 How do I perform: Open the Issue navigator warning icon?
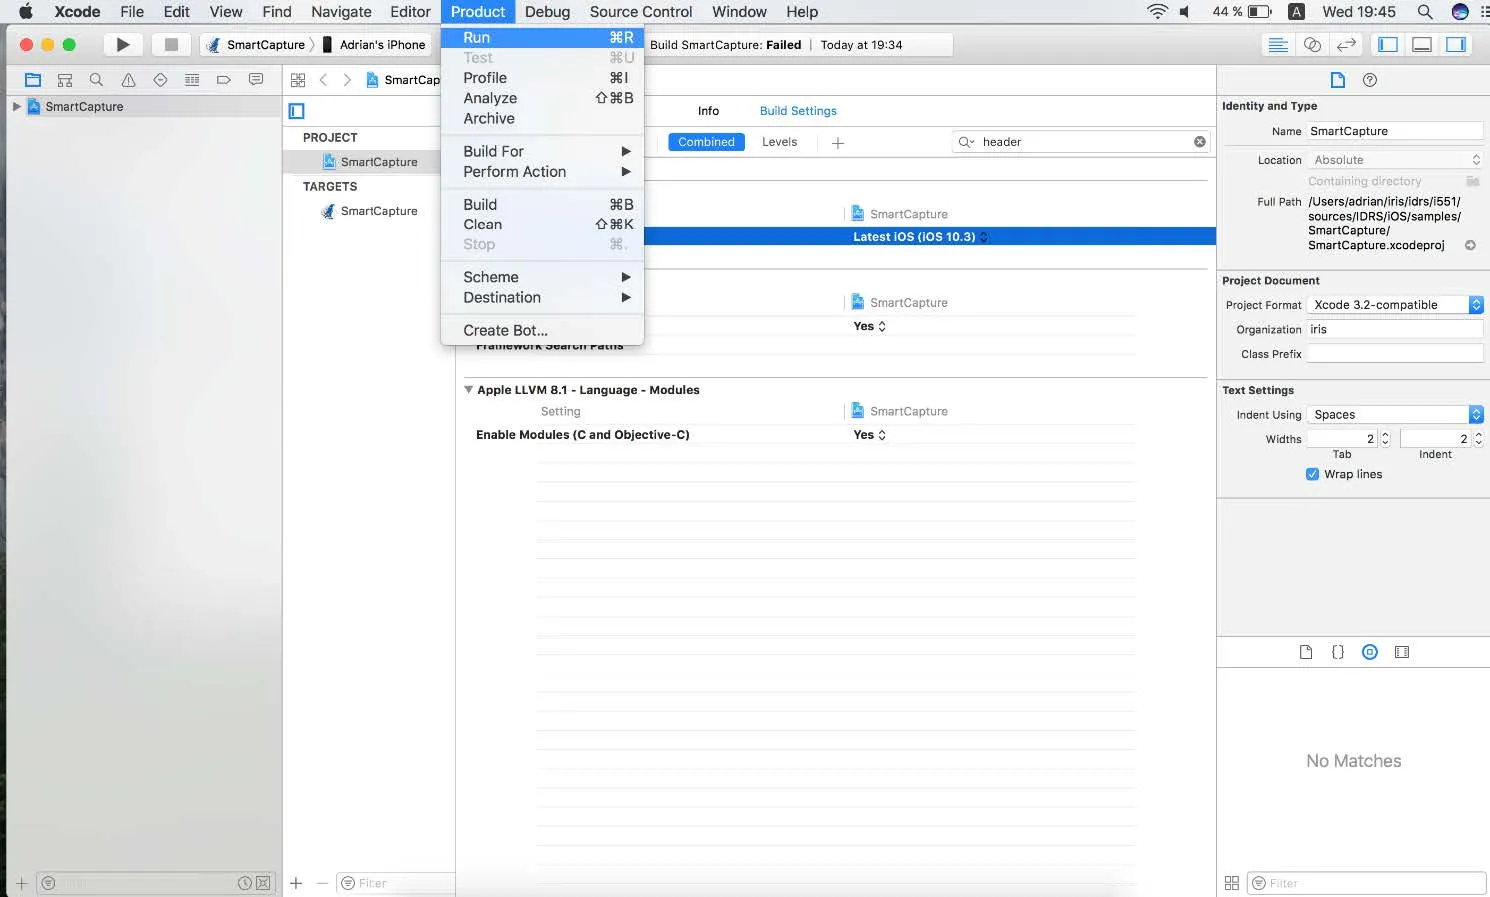click(x=128, y=80)
